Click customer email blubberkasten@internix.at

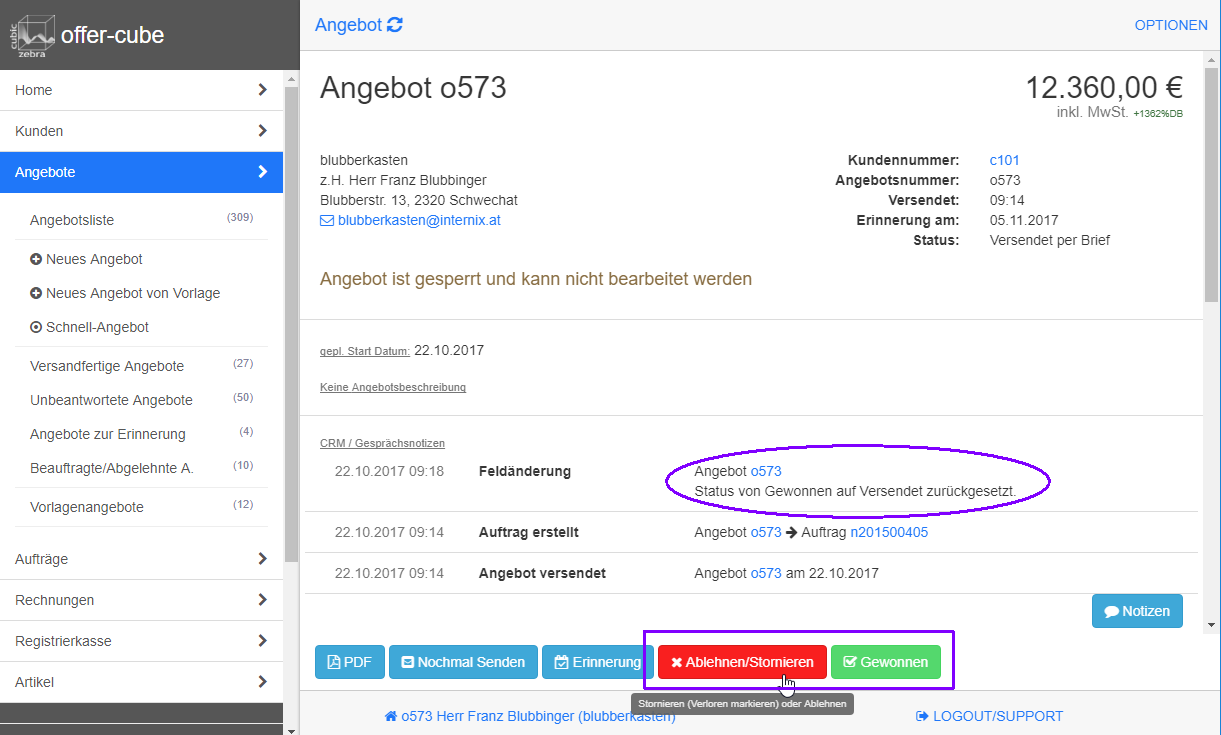419,220
